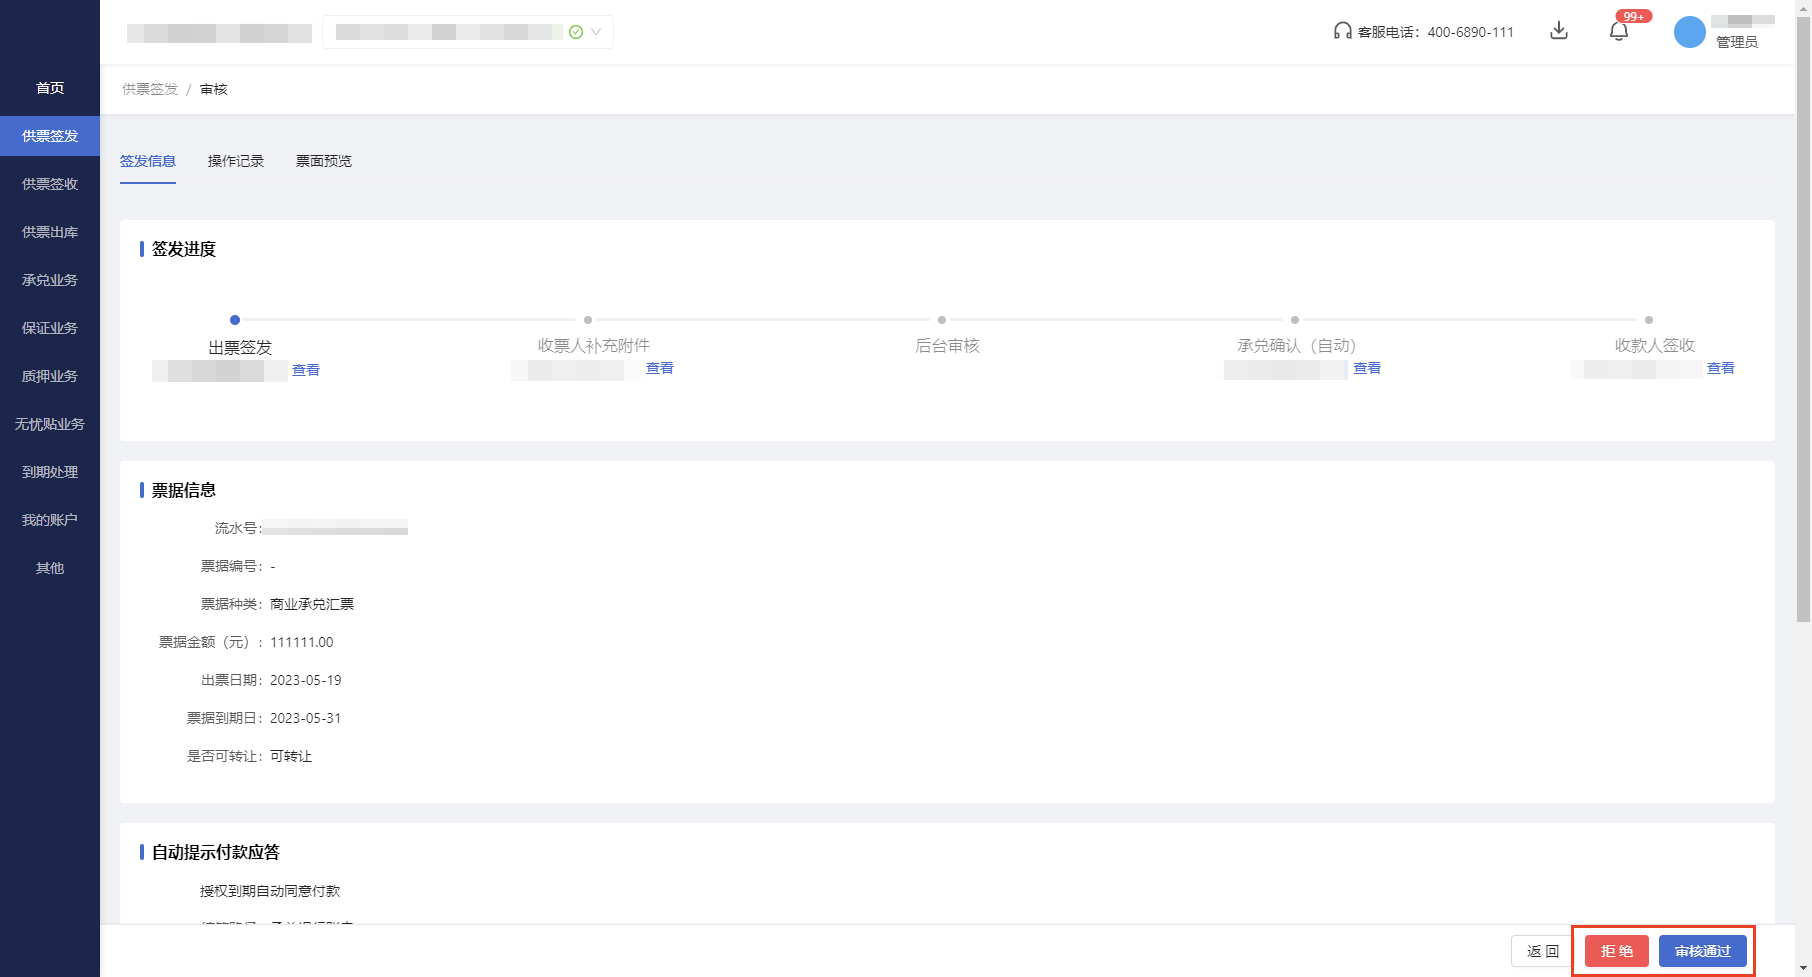The image size is (1812, 977).
Task: Click the green verified checkmark icon
Action: coord(576,32)
